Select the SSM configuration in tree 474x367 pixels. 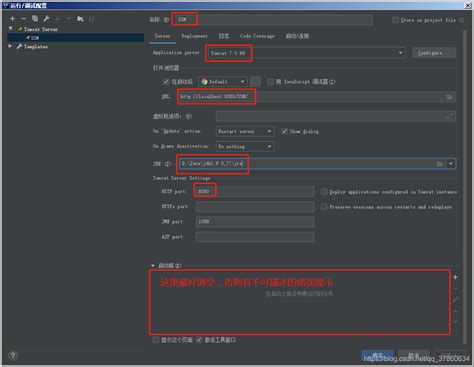76,38
